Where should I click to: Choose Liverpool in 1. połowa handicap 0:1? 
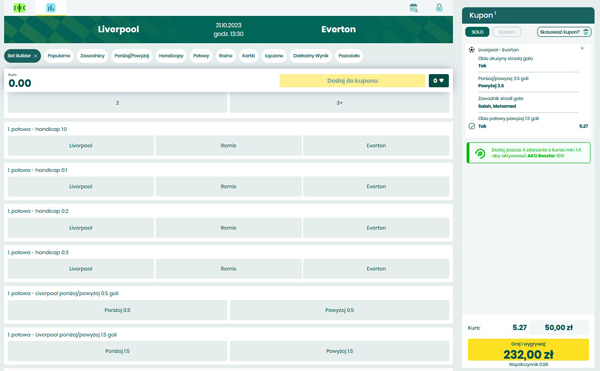click(81, 187)
